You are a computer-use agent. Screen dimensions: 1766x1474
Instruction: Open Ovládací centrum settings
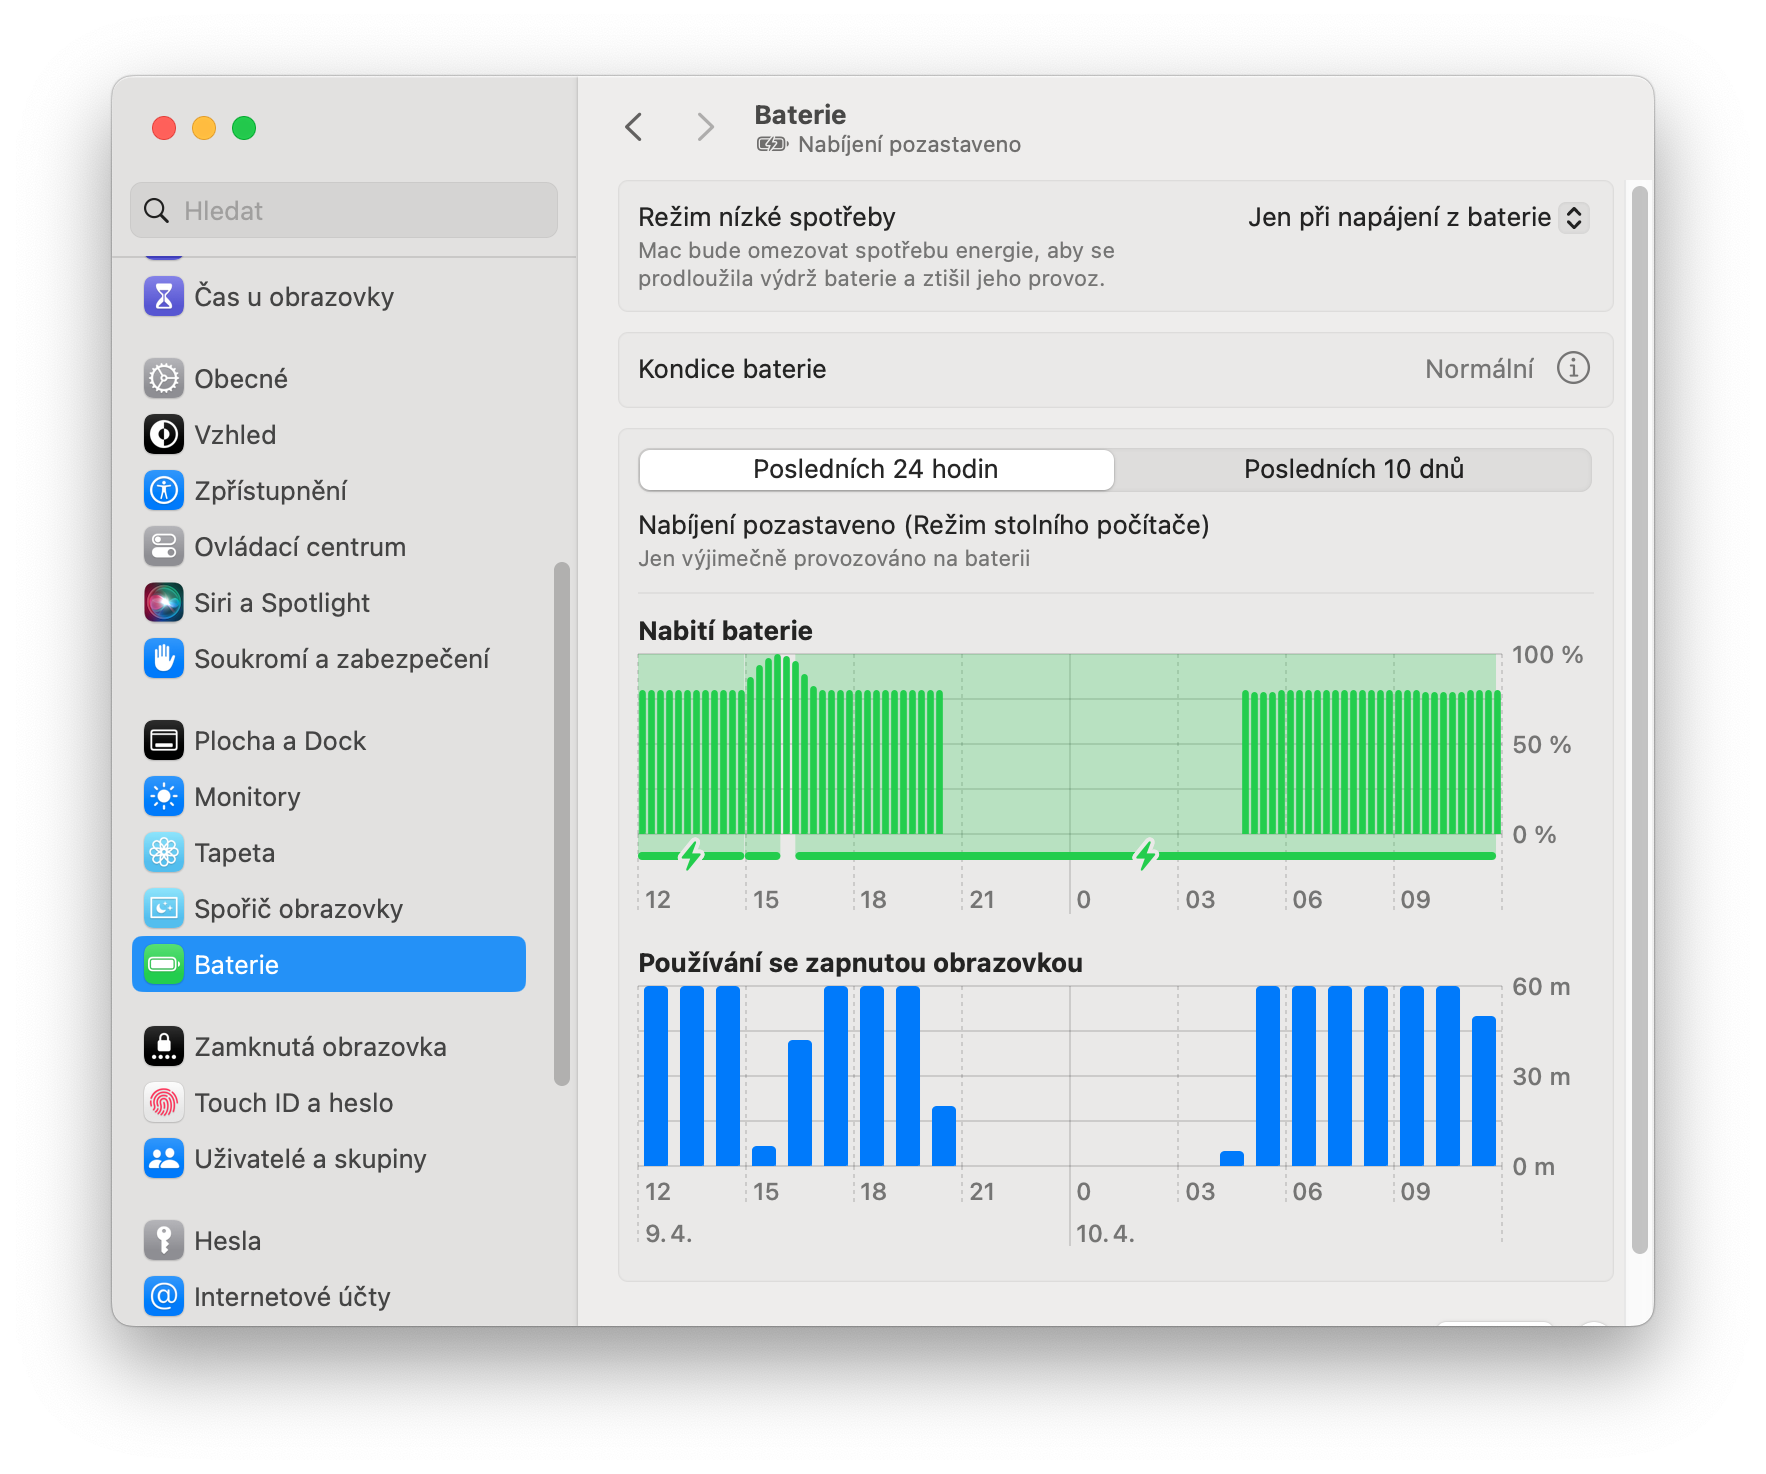329,547
